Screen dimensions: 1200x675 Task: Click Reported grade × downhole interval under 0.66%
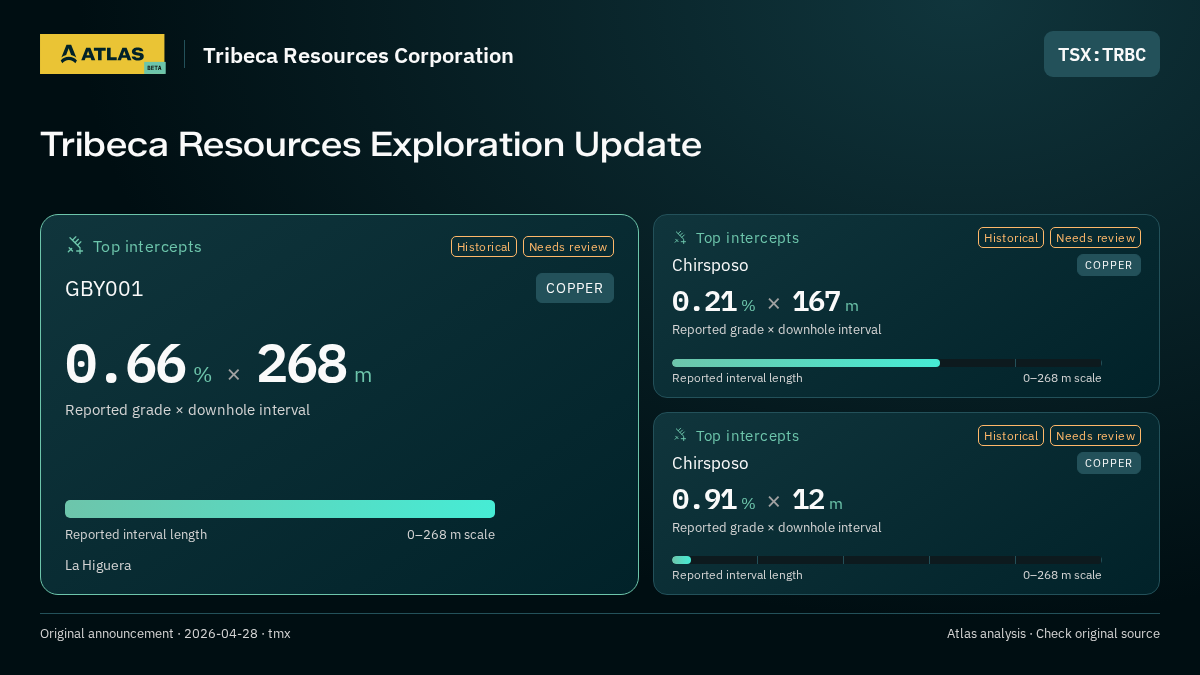(x=187, y=410)
